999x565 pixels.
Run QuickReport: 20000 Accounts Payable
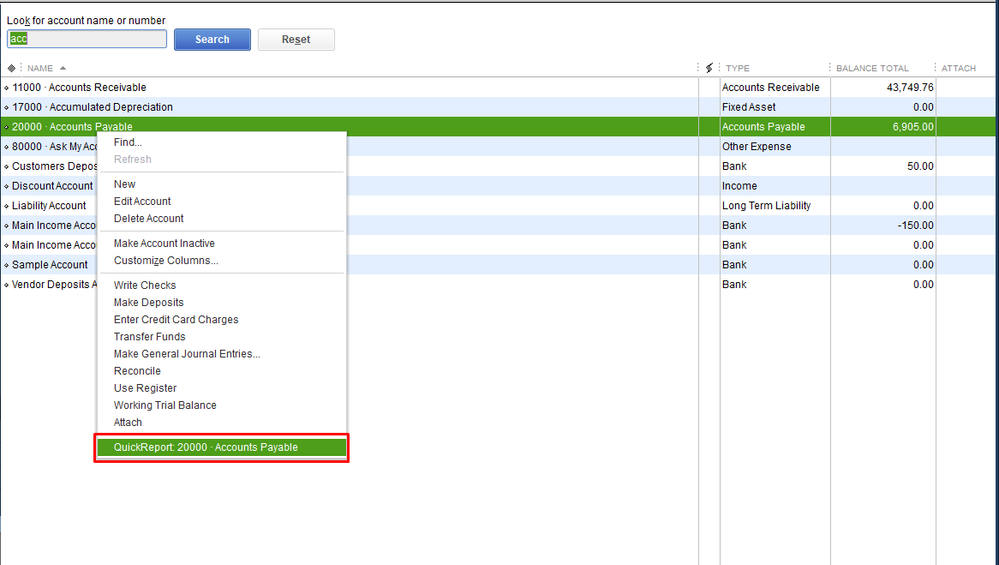(x=222, y=447)
